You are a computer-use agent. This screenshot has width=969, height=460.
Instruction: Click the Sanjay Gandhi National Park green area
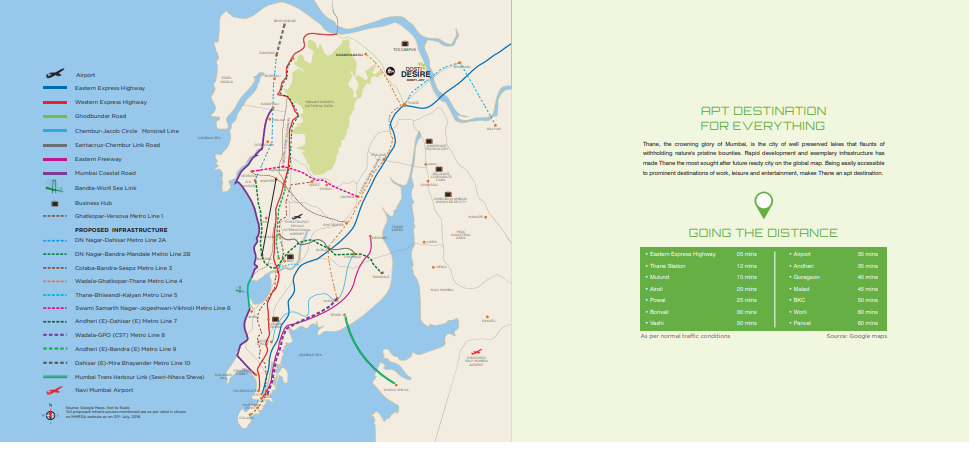(x=330, y=95)
